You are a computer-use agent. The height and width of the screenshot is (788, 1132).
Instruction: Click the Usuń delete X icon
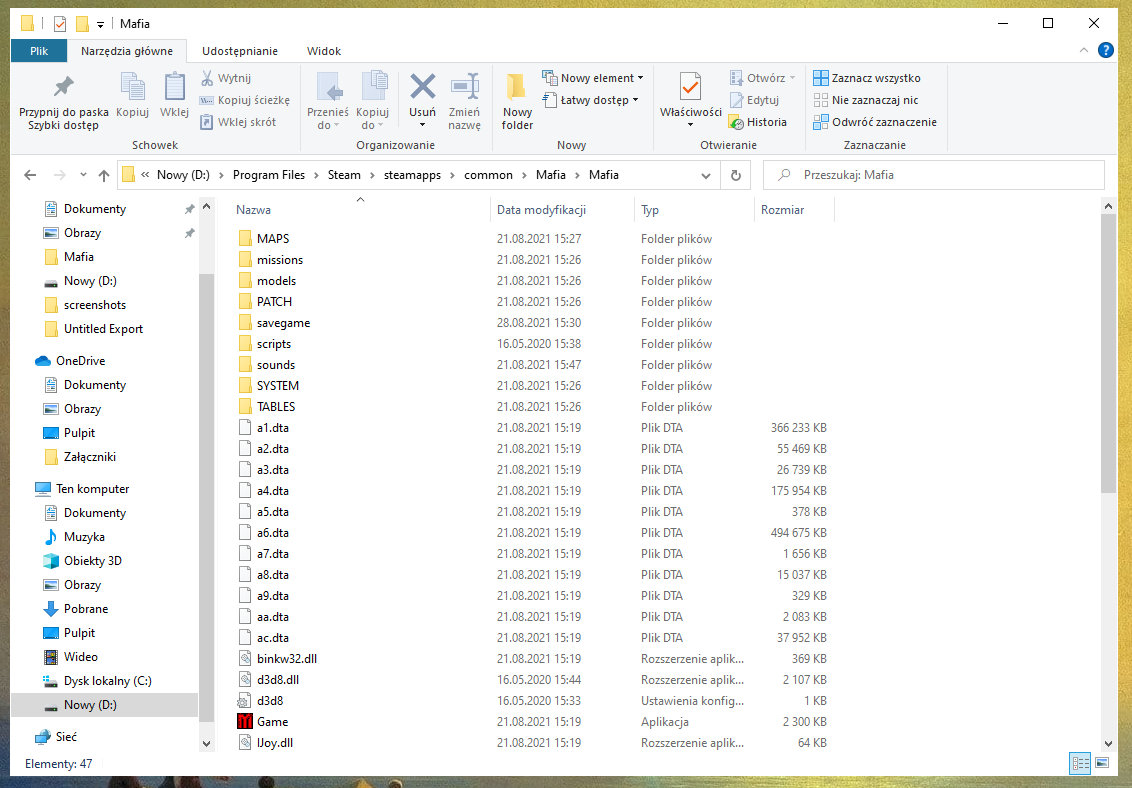point(423,87)
